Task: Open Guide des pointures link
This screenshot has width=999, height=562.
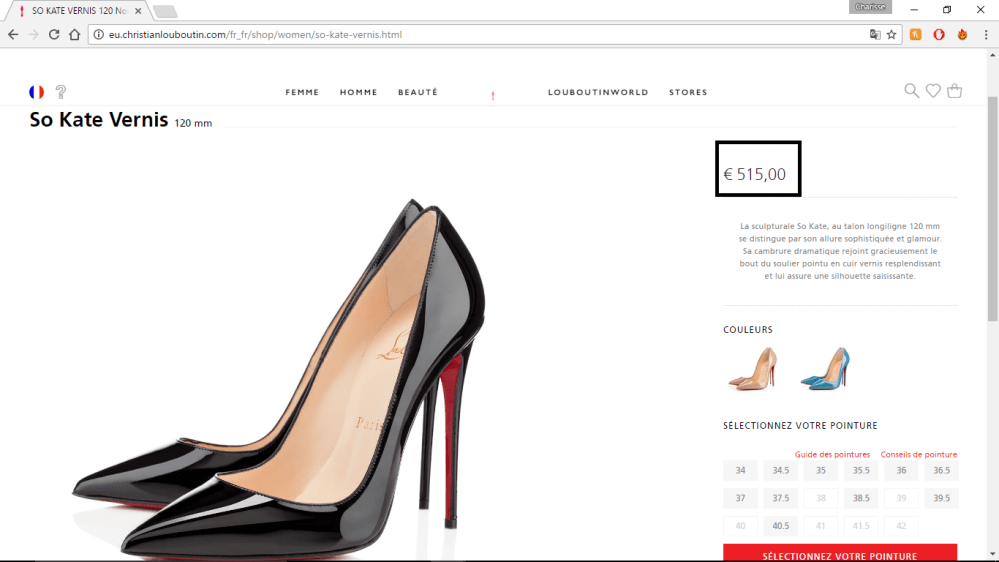Action: [832, 454]
